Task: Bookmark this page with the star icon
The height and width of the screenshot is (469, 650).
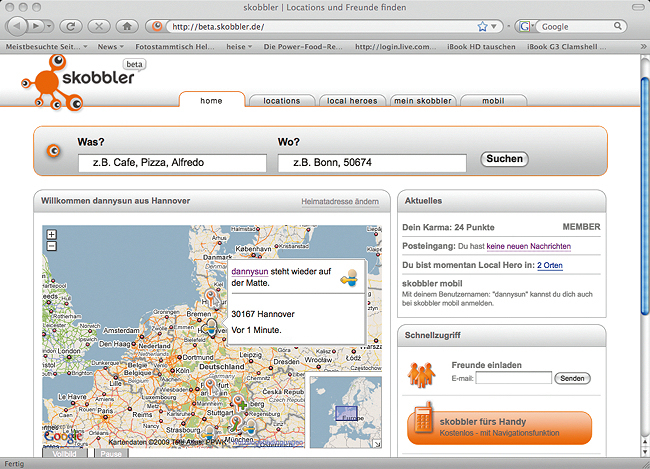Action: [482, 27]
